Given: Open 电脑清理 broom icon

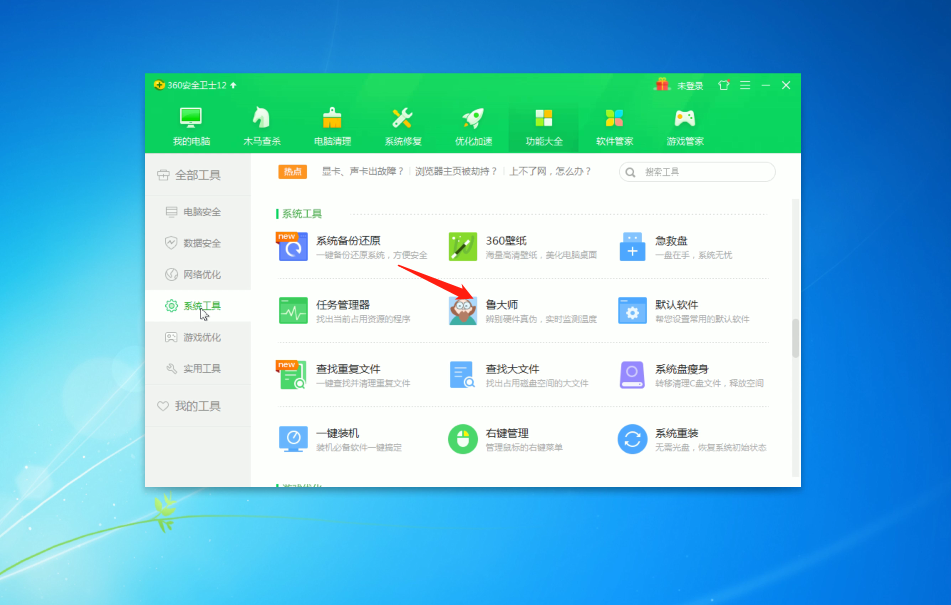Looking at the screenshot, I should (x=332, y=118).
